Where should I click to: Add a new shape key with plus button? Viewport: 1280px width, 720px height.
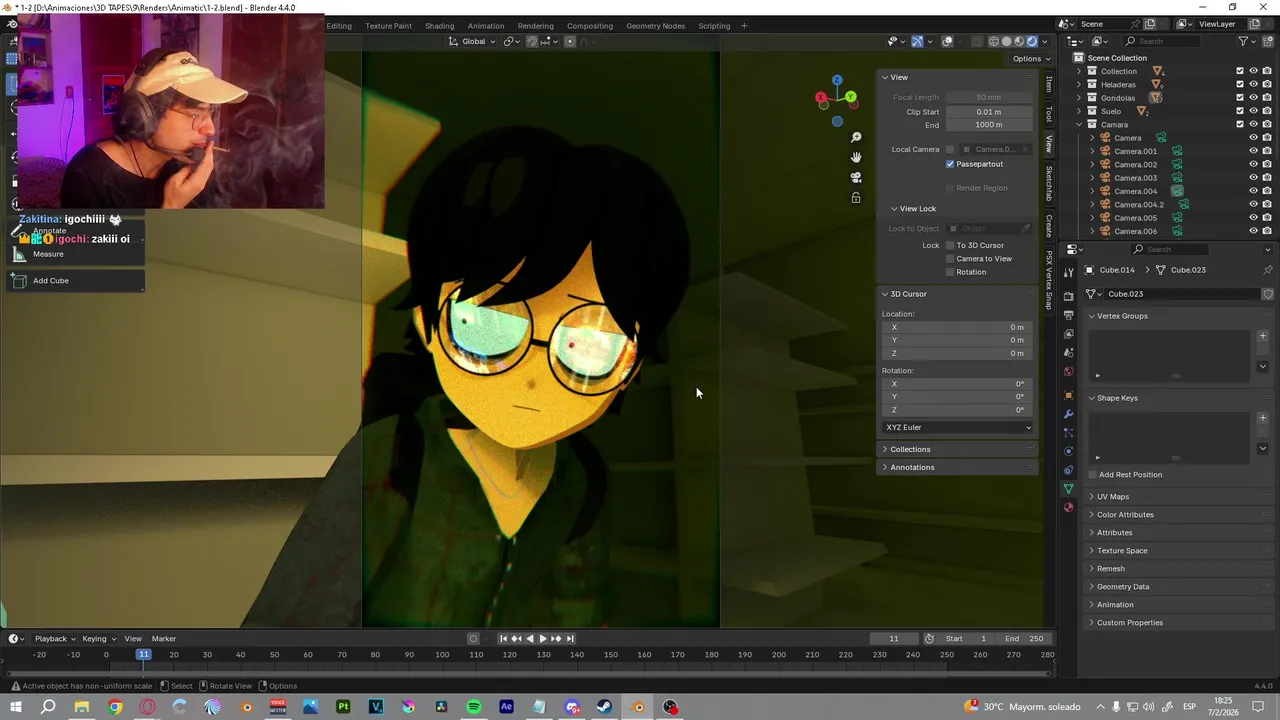1263,417
